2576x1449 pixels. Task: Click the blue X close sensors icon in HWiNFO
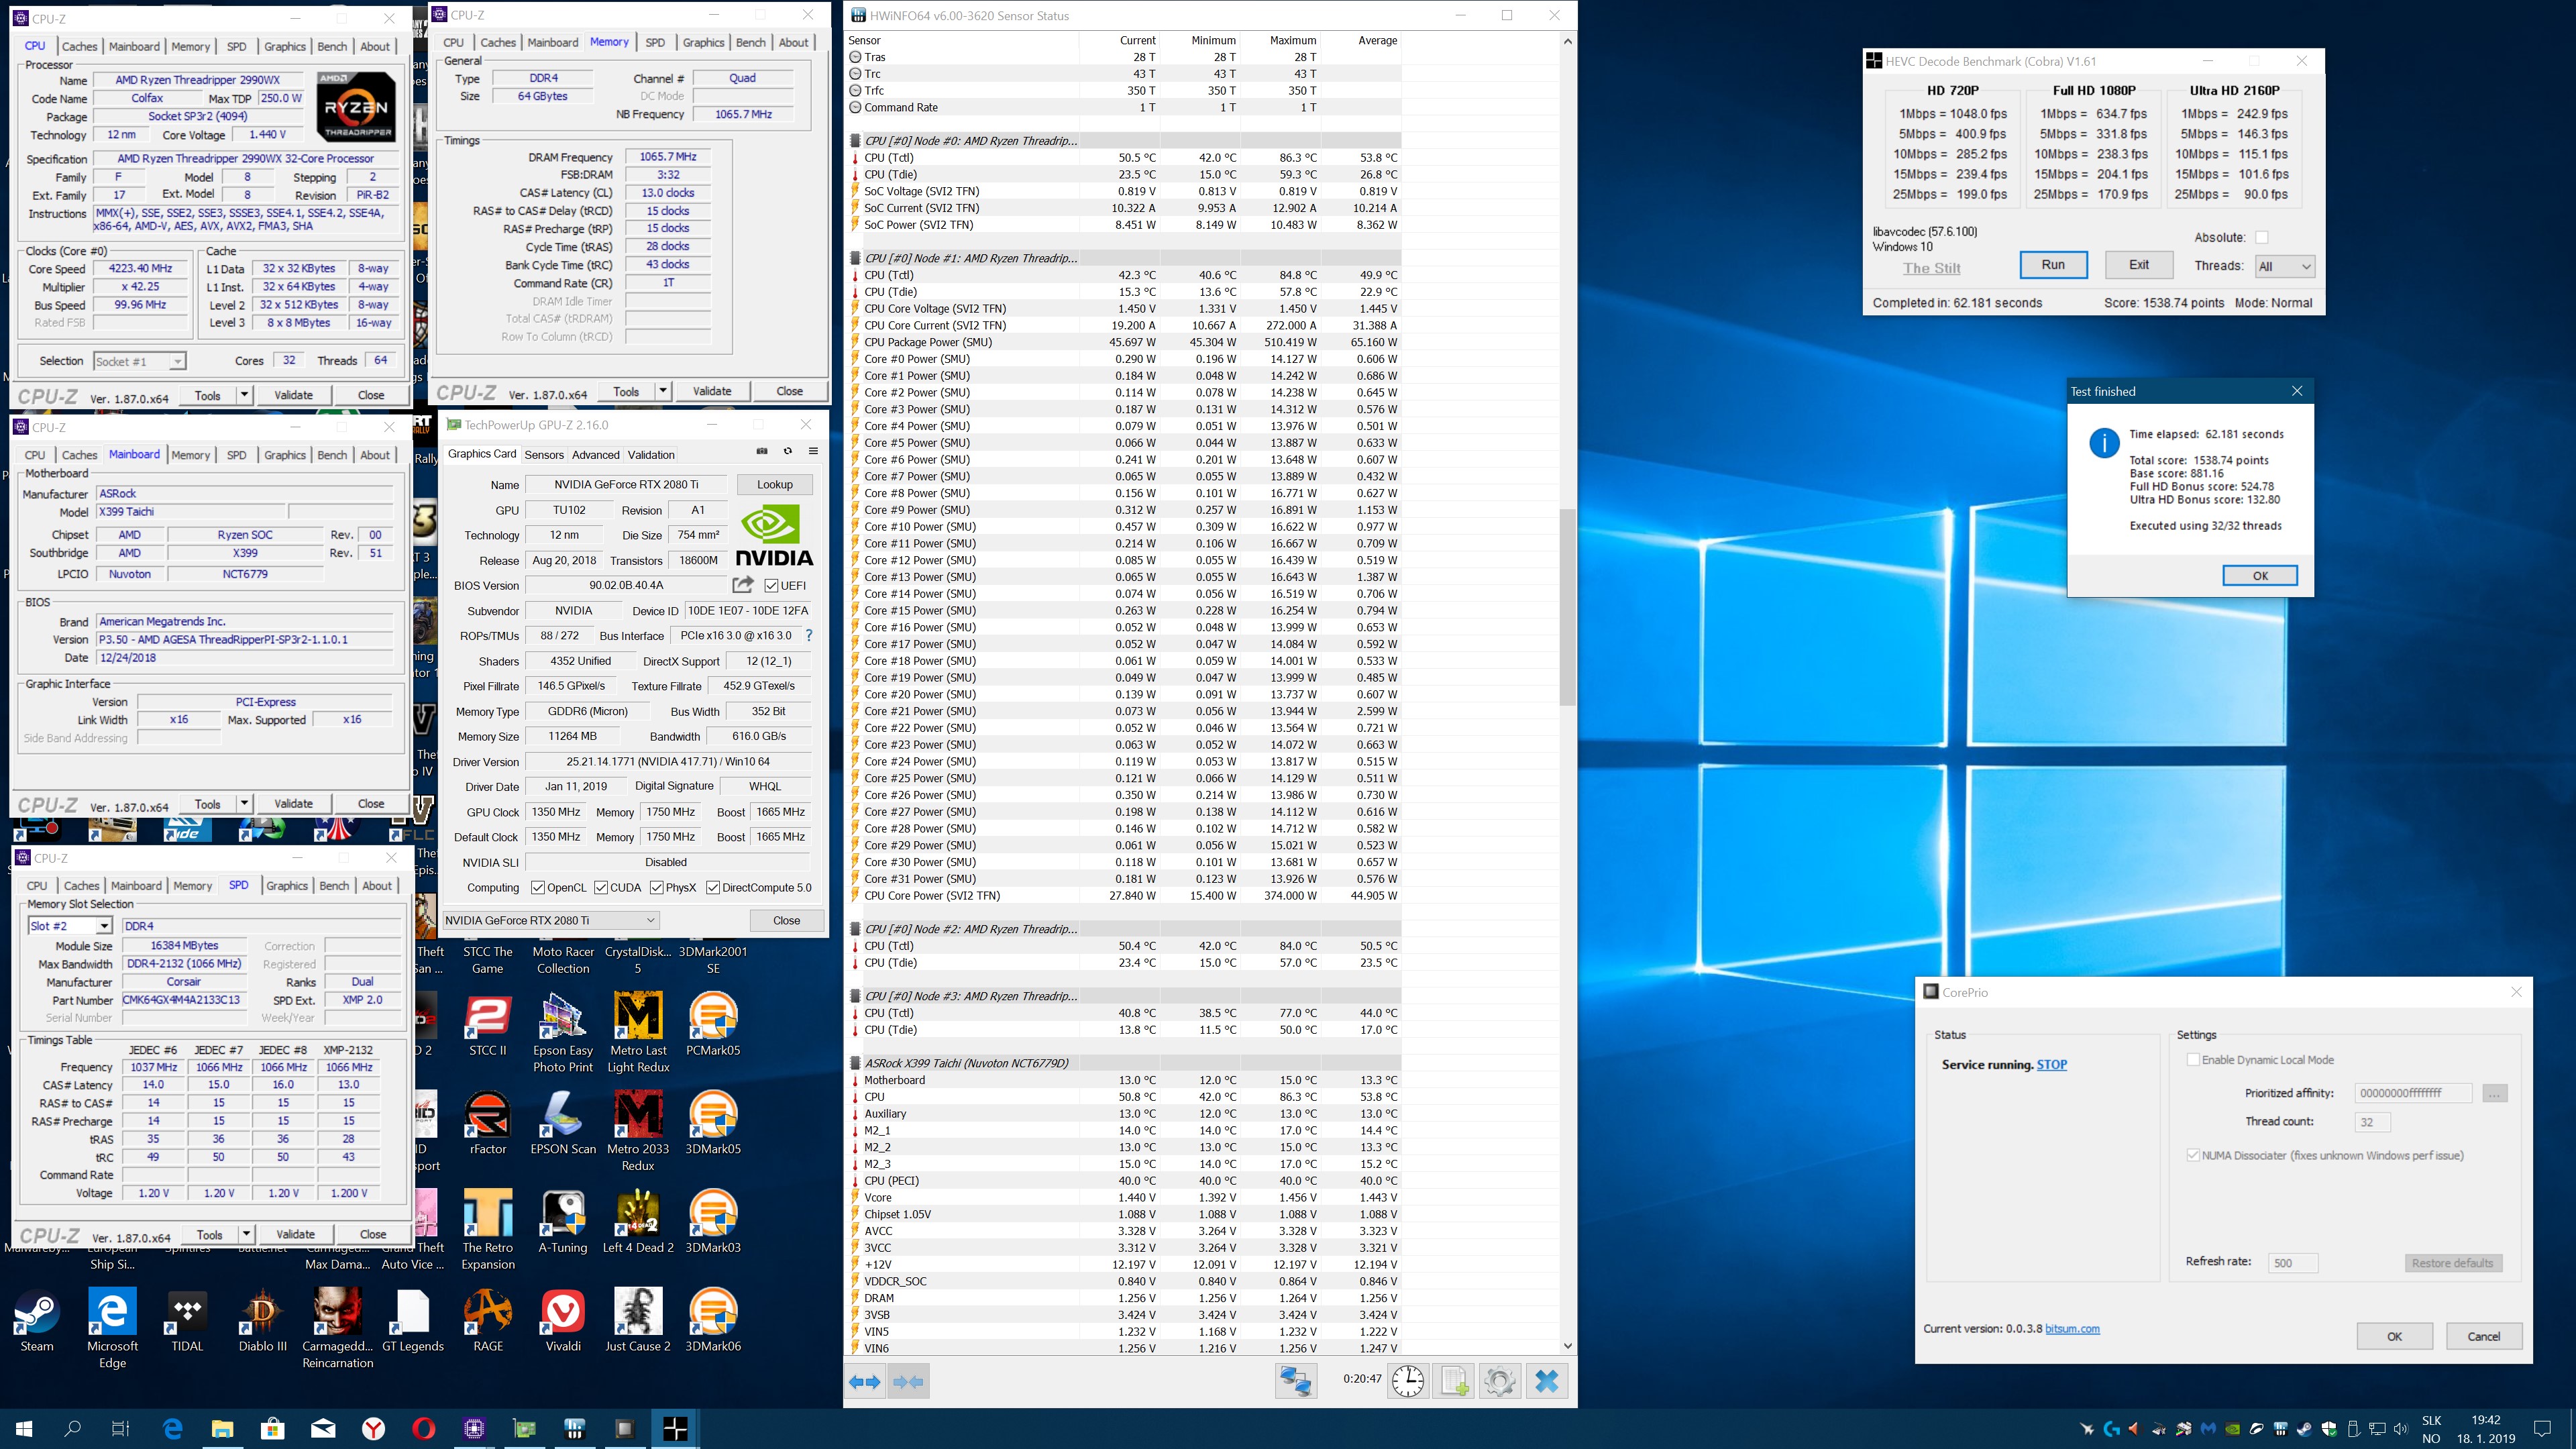coord(1546,1382)
